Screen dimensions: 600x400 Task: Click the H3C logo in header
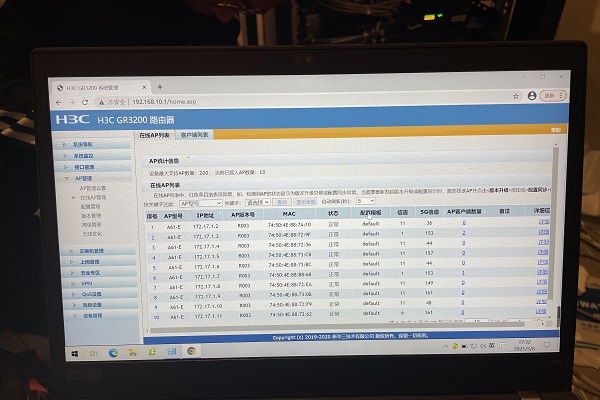pos(73,120)
